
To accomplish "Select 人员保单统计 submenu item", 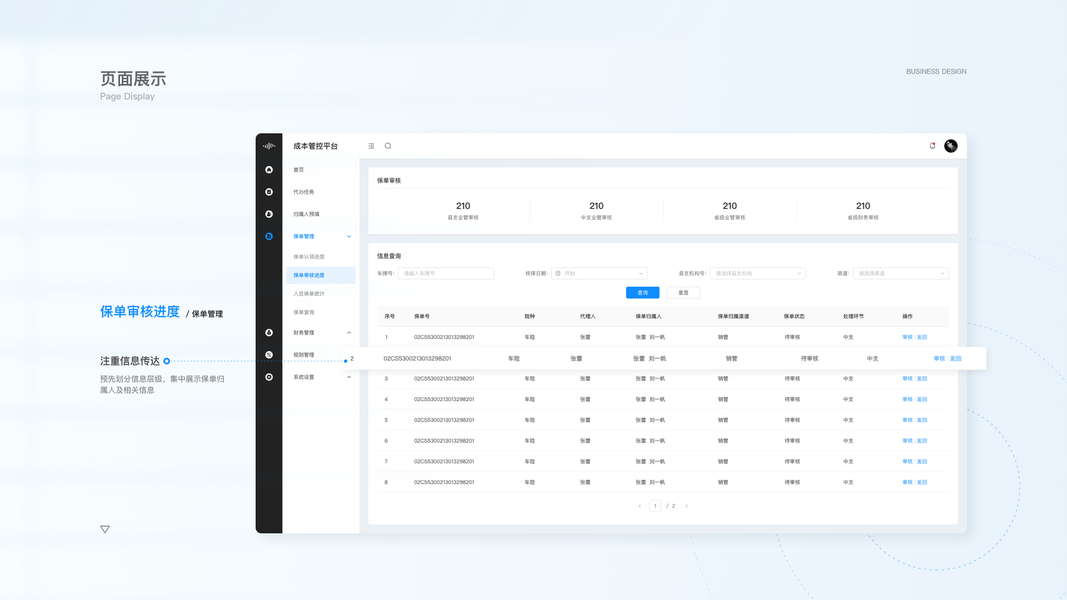I will click(309, 294).
